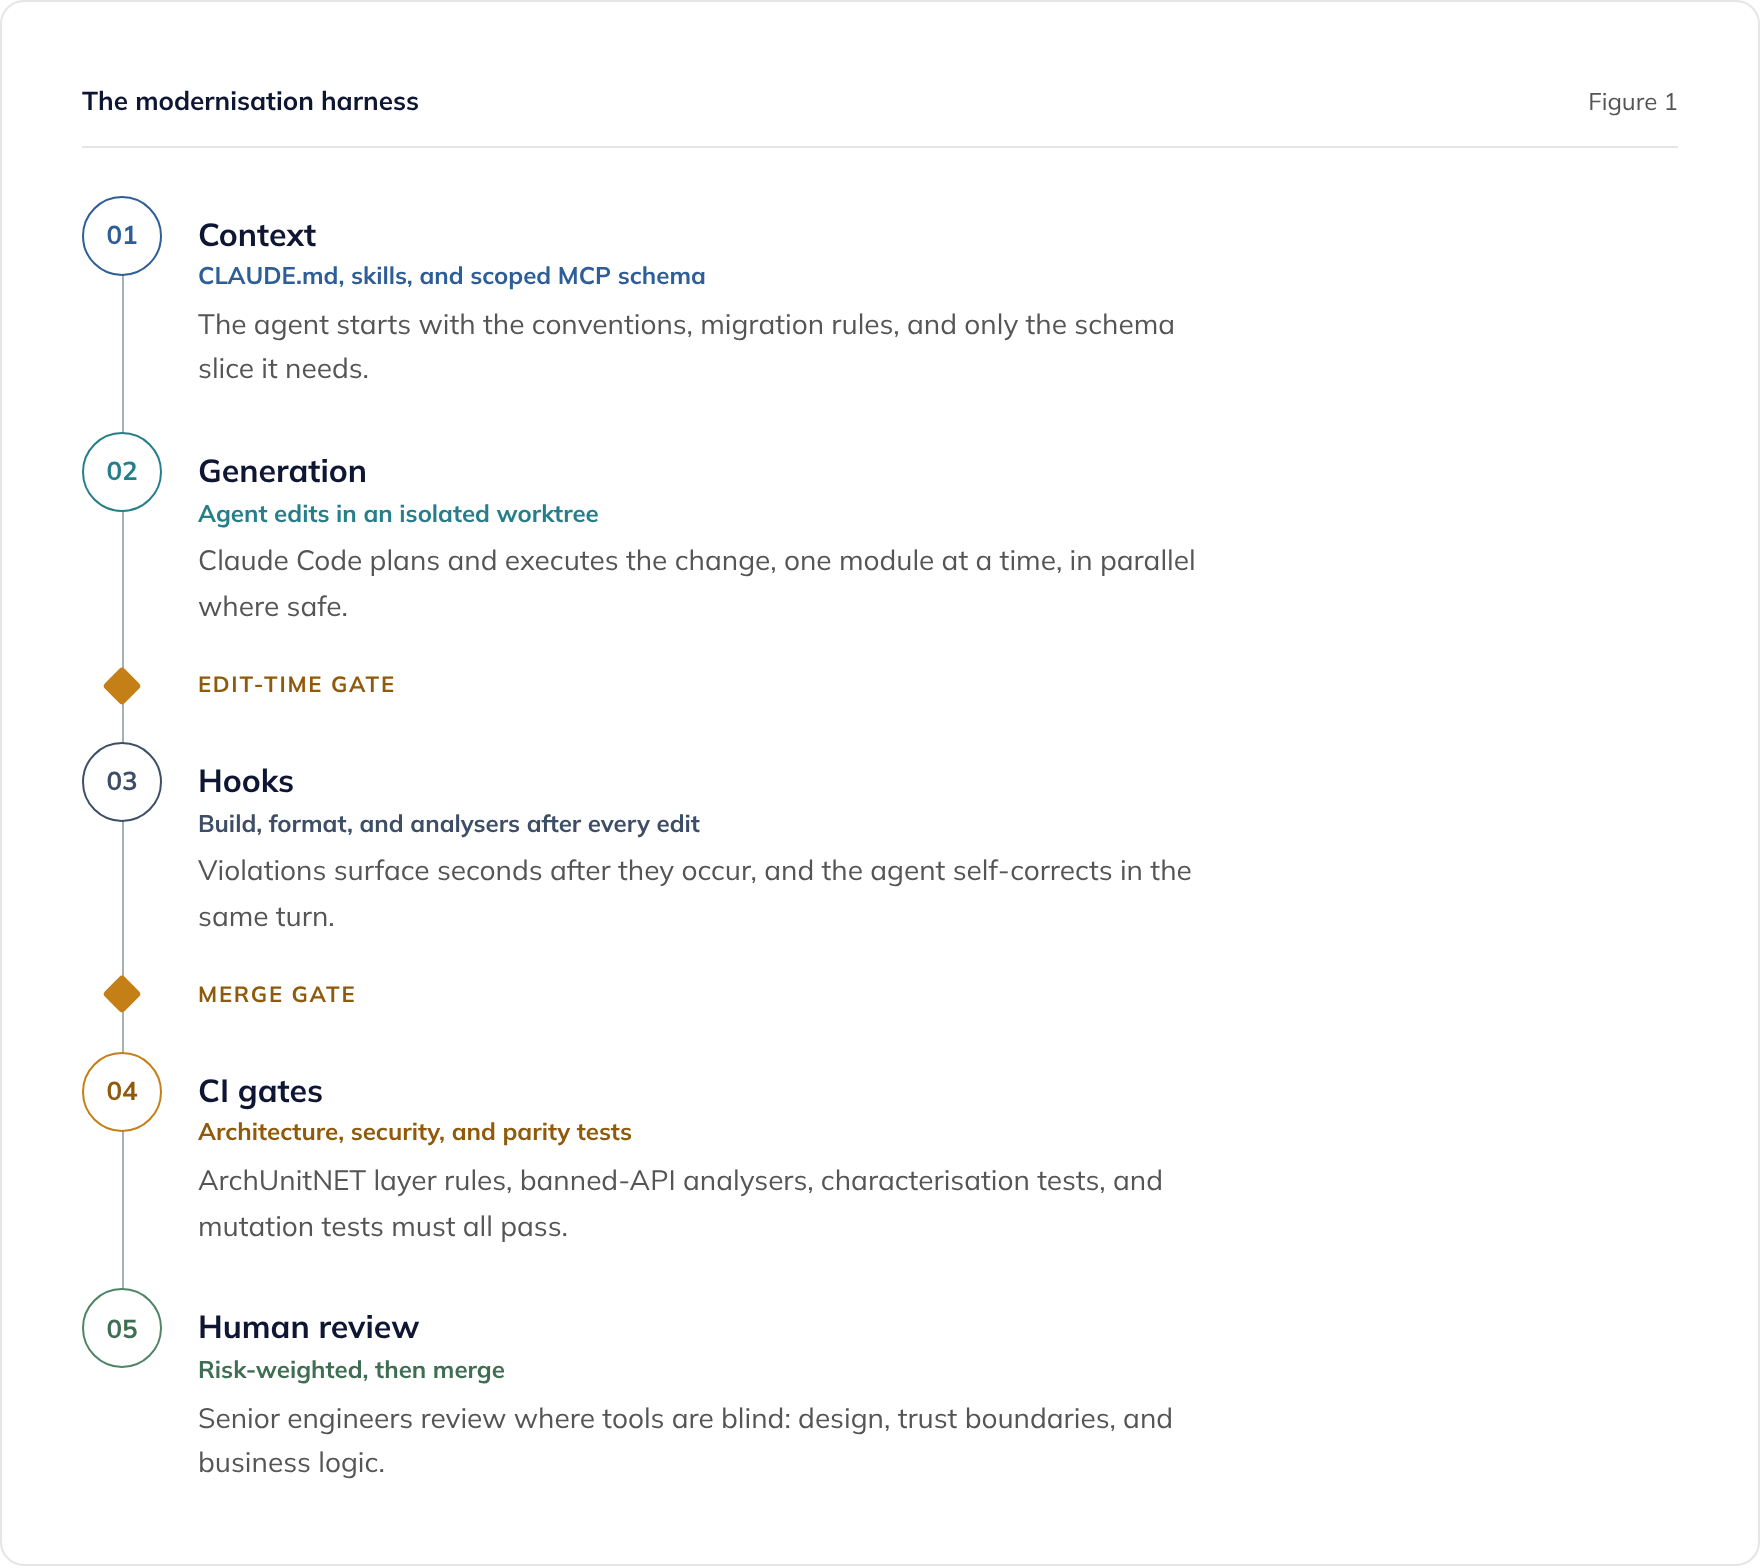
Task: Click the 'Figure 1' caption label
Action: [1632, 102]
